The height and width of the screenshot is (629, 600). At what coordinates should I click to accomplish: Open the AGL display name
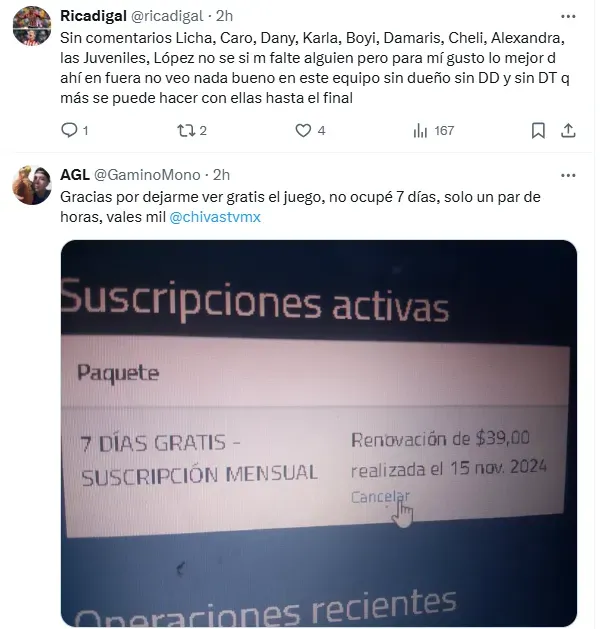tap(75, 175)
